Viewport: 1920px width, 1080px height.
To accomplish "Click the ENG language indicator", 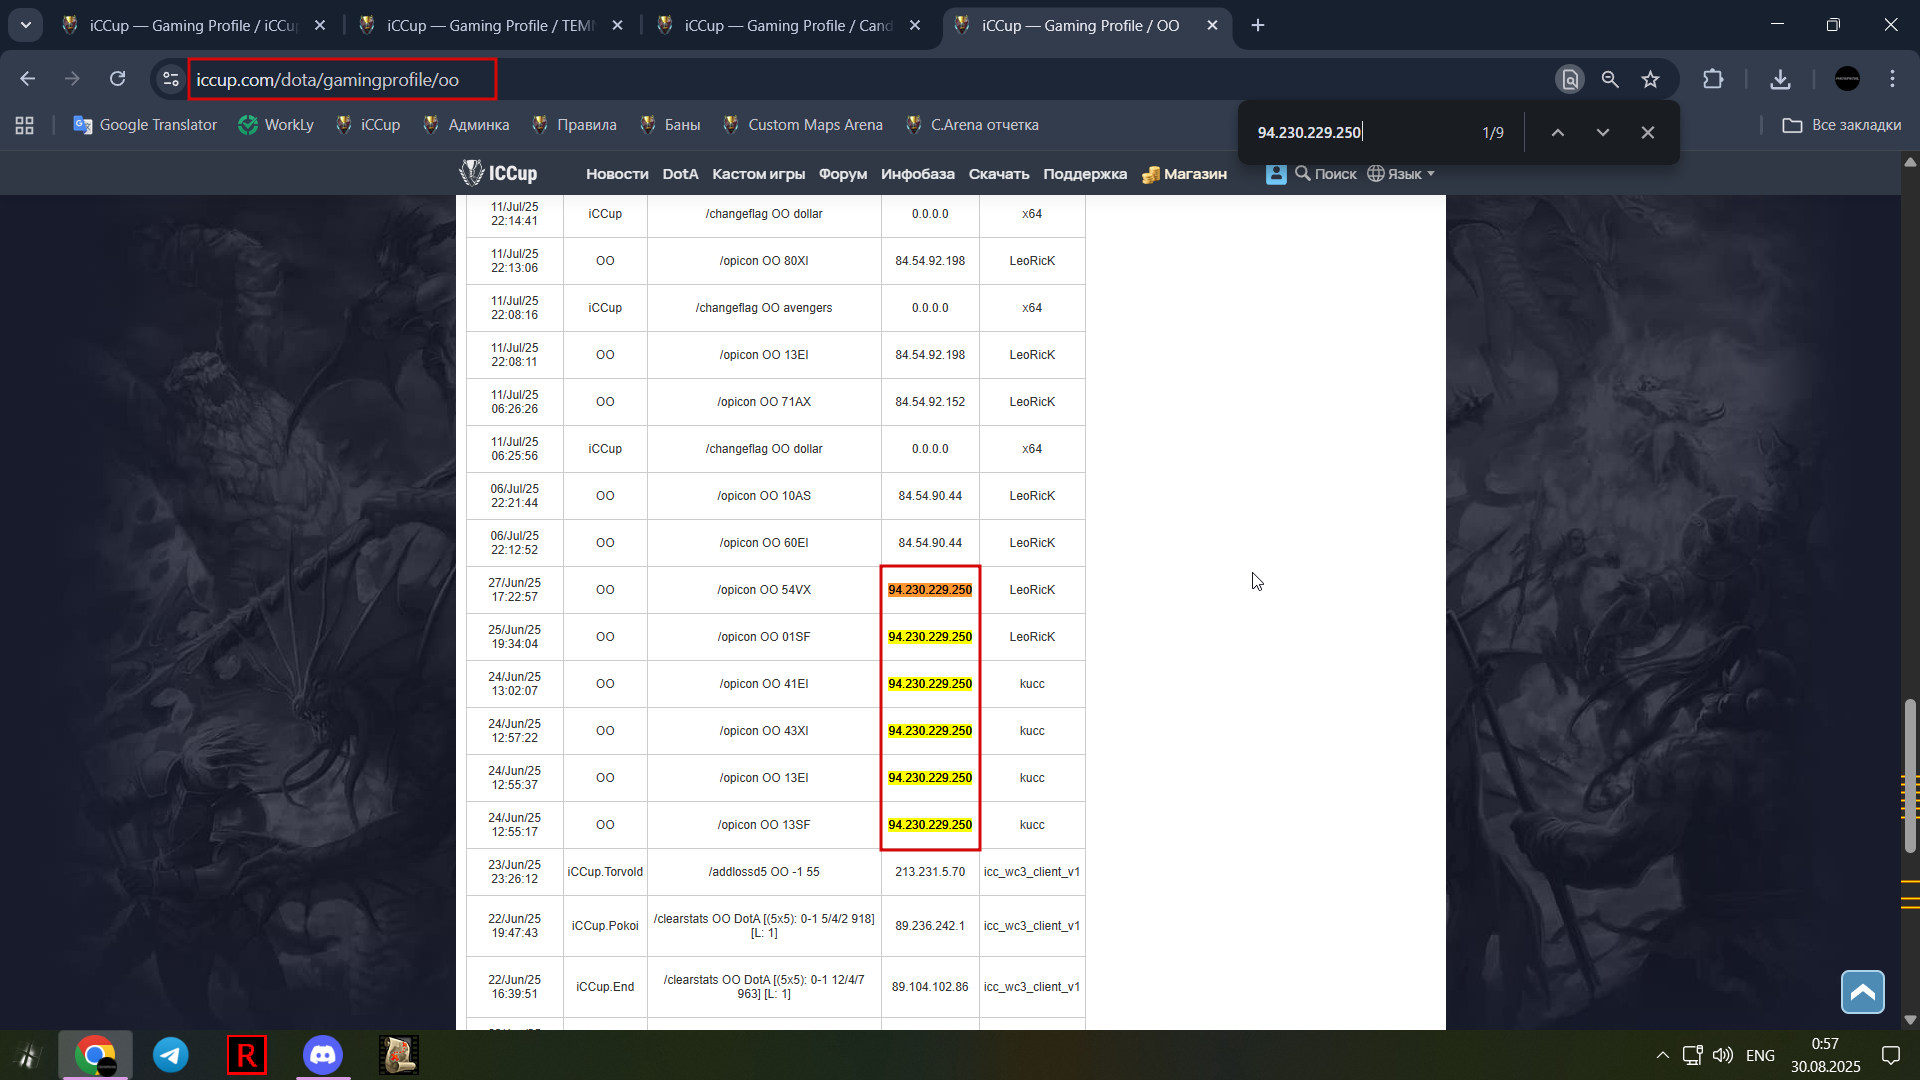I will [1760, 1055].
